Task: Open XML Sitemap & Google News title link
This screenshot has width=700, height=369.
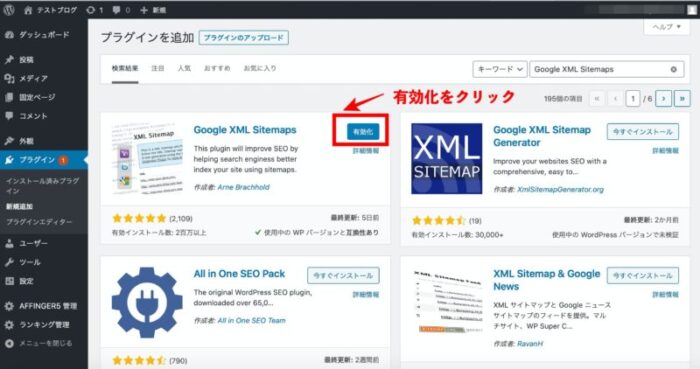Action: pos(546,280)
